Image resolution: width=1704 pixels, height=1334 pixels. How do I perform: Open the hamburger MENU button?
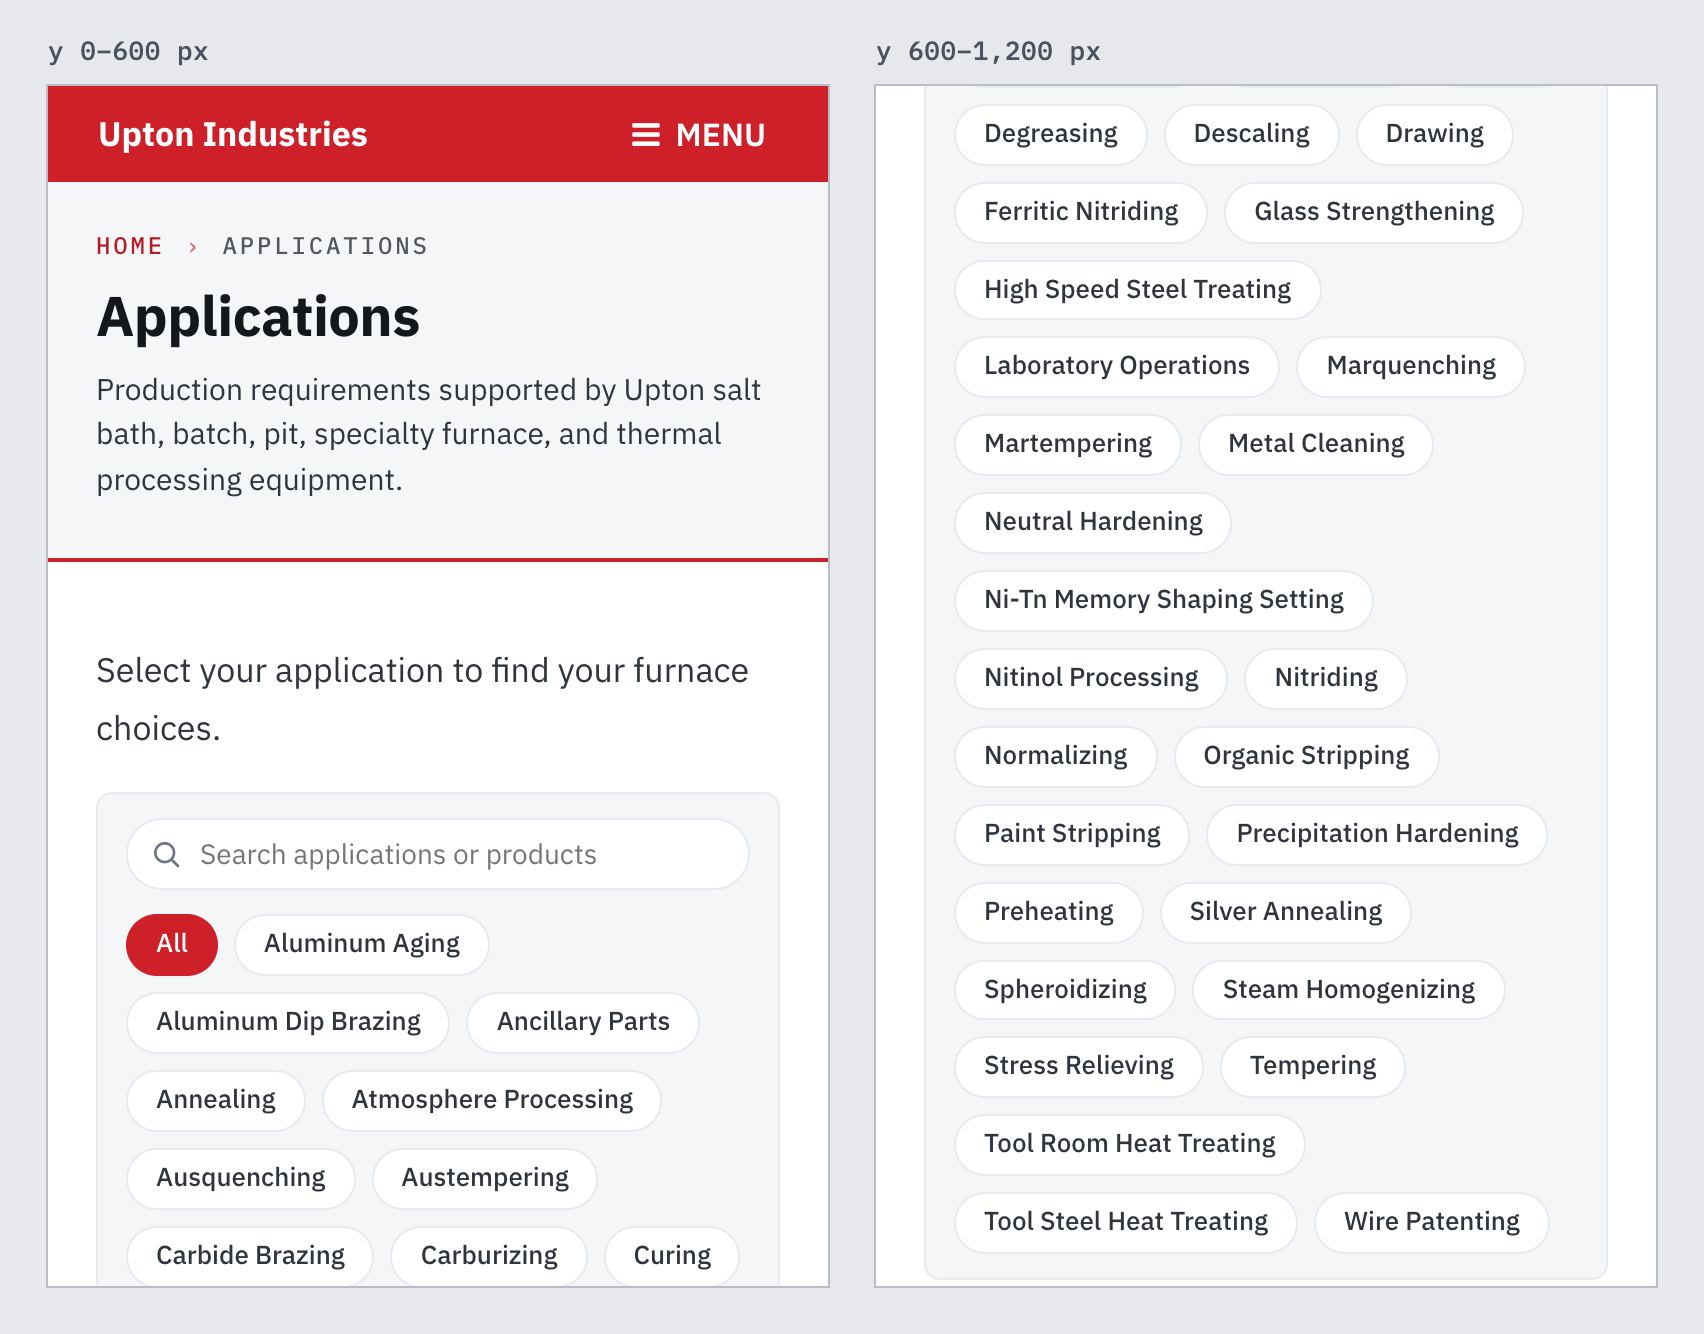click(x=698, y=135)
